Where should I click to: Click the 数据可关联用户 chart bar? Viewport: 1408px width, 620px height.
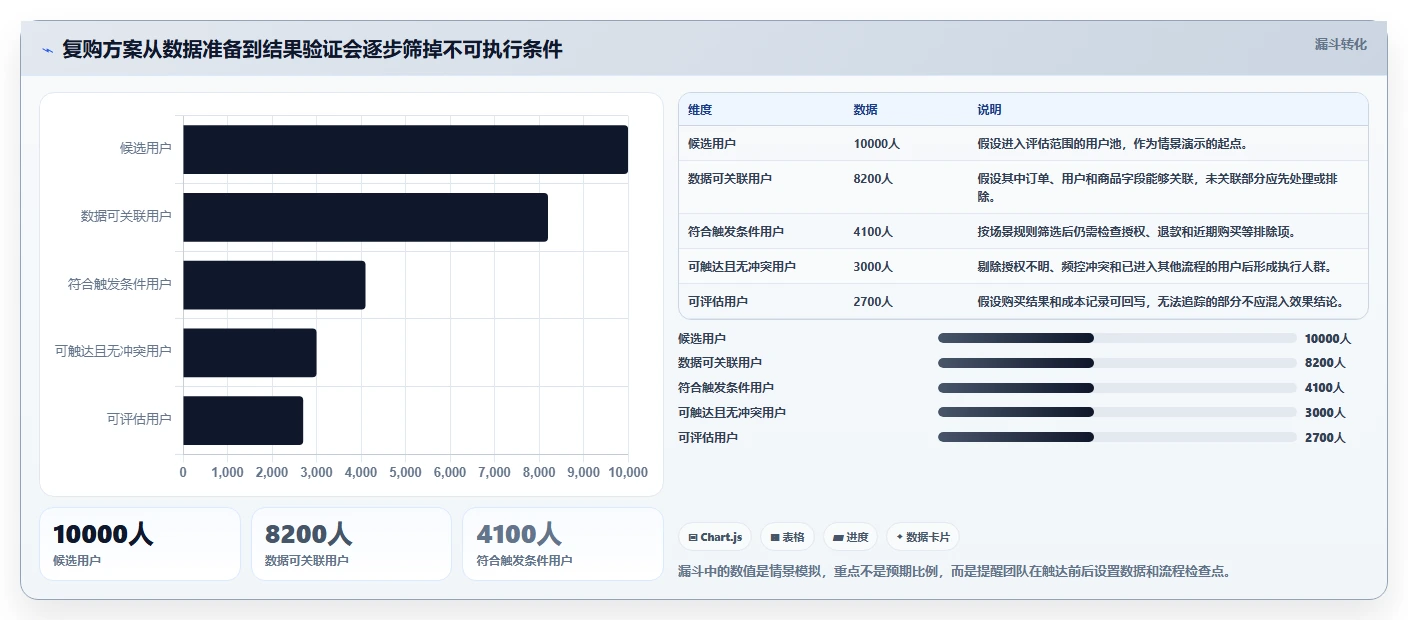pyautogui.click(x=365, y=217)
